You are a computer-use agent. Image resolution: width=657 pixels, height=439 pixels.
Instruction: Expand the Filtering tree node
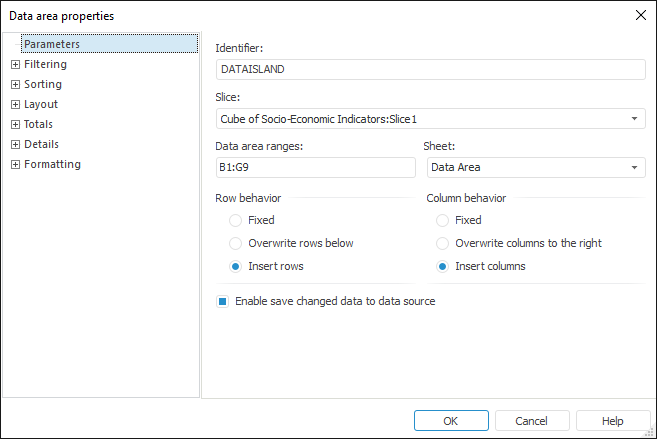(15, 65)
